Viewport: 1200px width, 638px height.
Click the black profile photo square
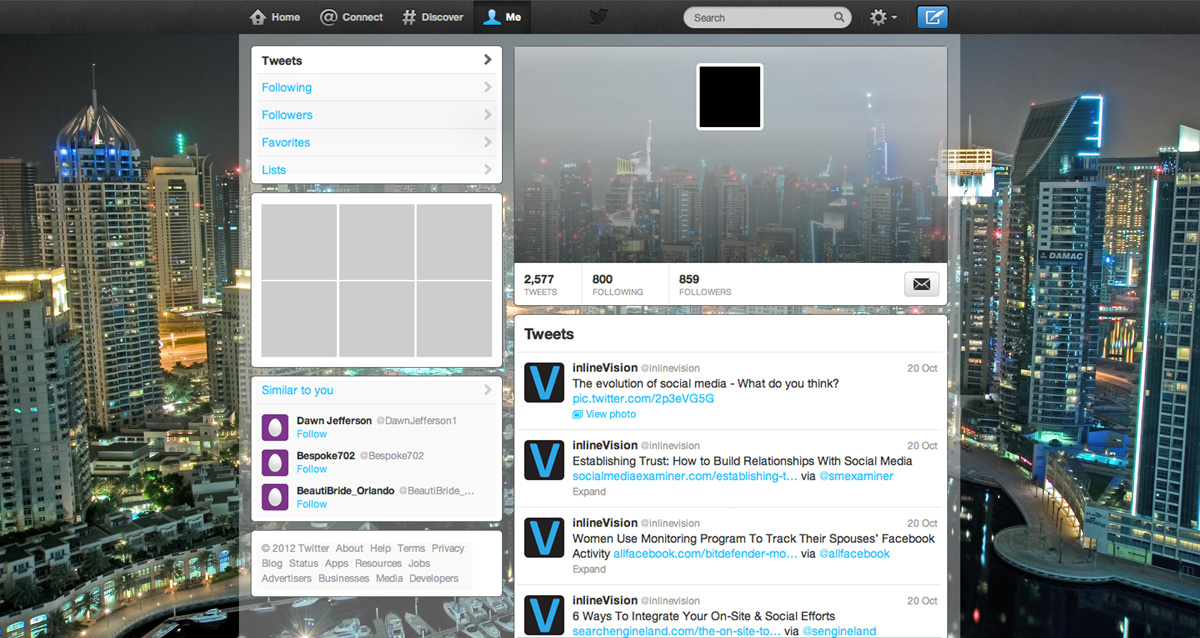pyautogui.click(x=729, y=96)
